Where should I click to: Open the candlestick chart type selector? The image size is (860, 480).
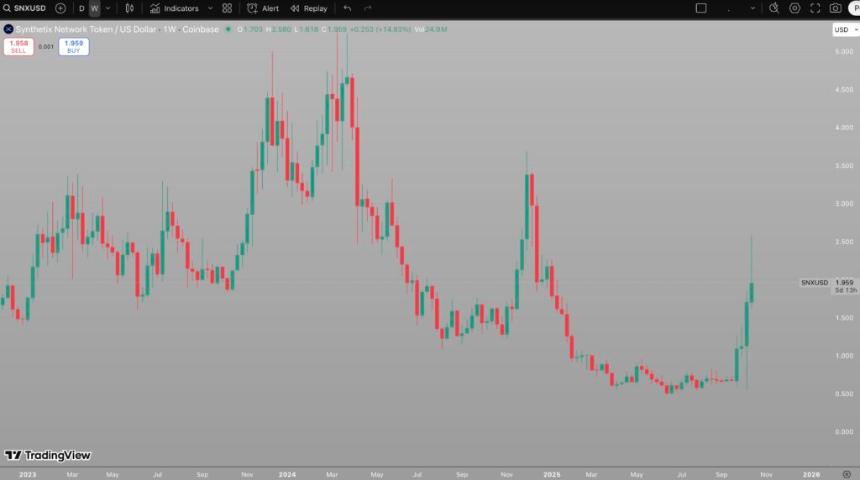click(x=129, y=8)
